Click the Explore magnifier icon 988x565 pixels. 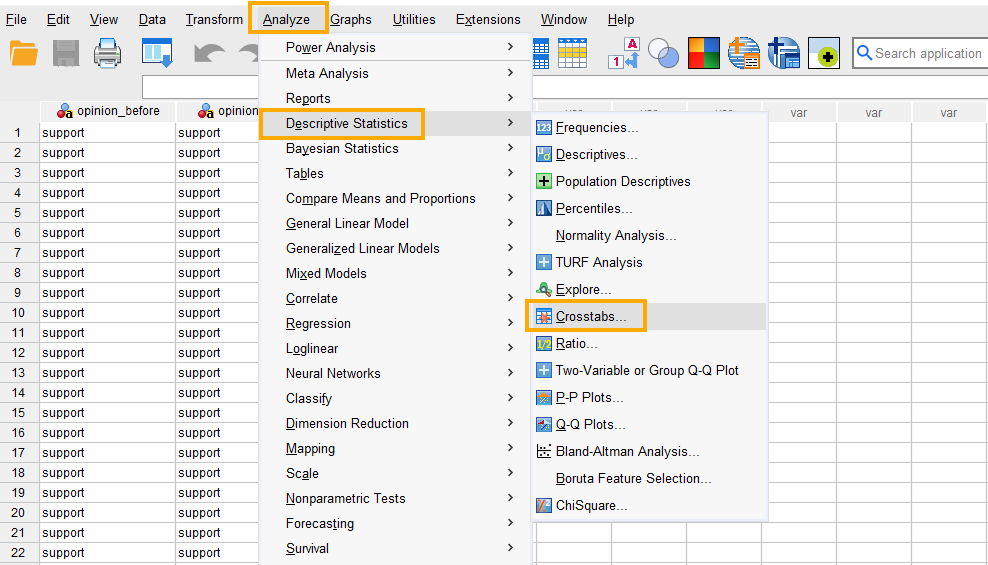(544, 289)
